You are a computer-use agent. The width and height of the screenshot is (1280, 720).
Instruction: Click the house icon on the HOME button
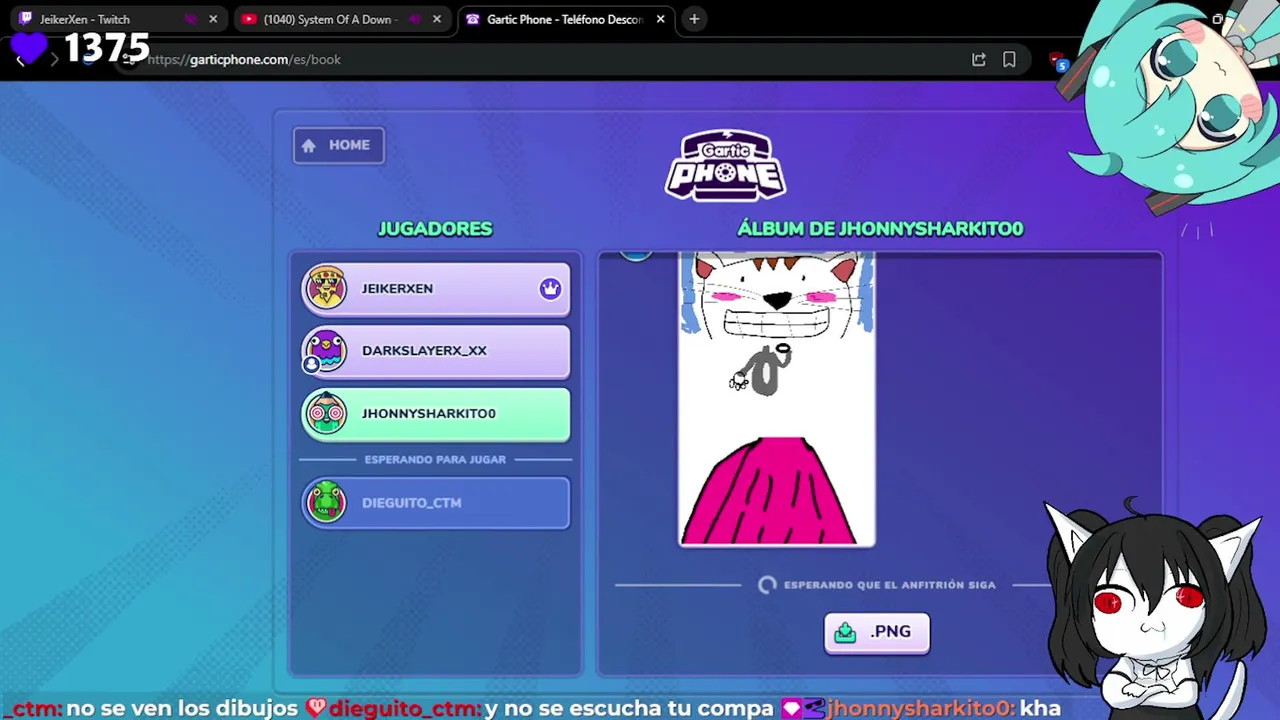pyautogui.click(x=309, y=146)
